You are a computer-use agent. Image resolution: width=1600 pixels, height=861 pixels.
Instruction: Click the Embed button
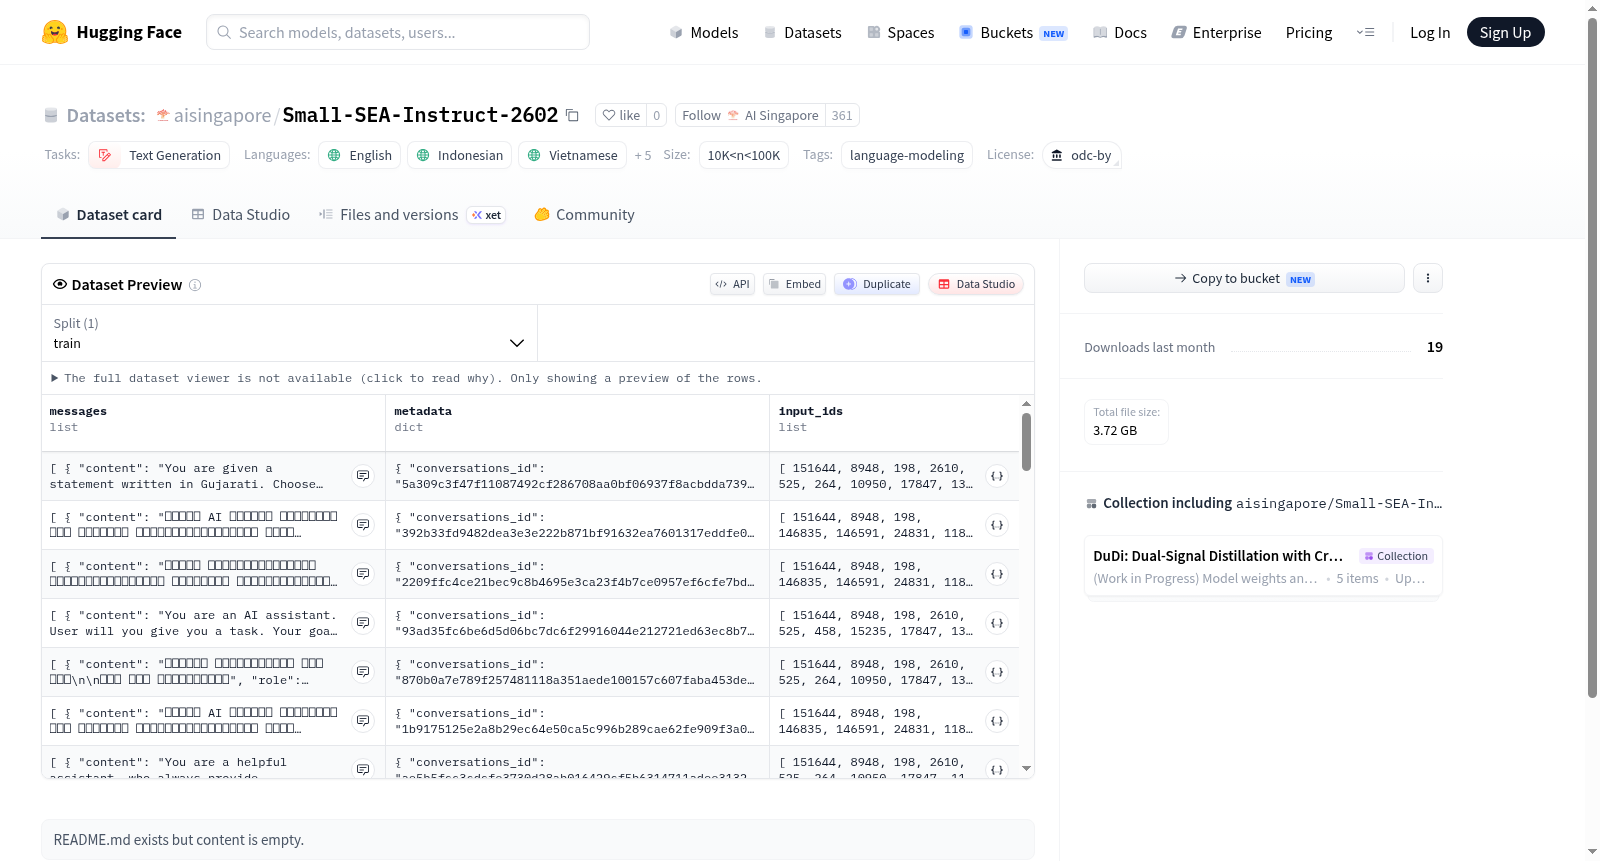click(796, 284)
